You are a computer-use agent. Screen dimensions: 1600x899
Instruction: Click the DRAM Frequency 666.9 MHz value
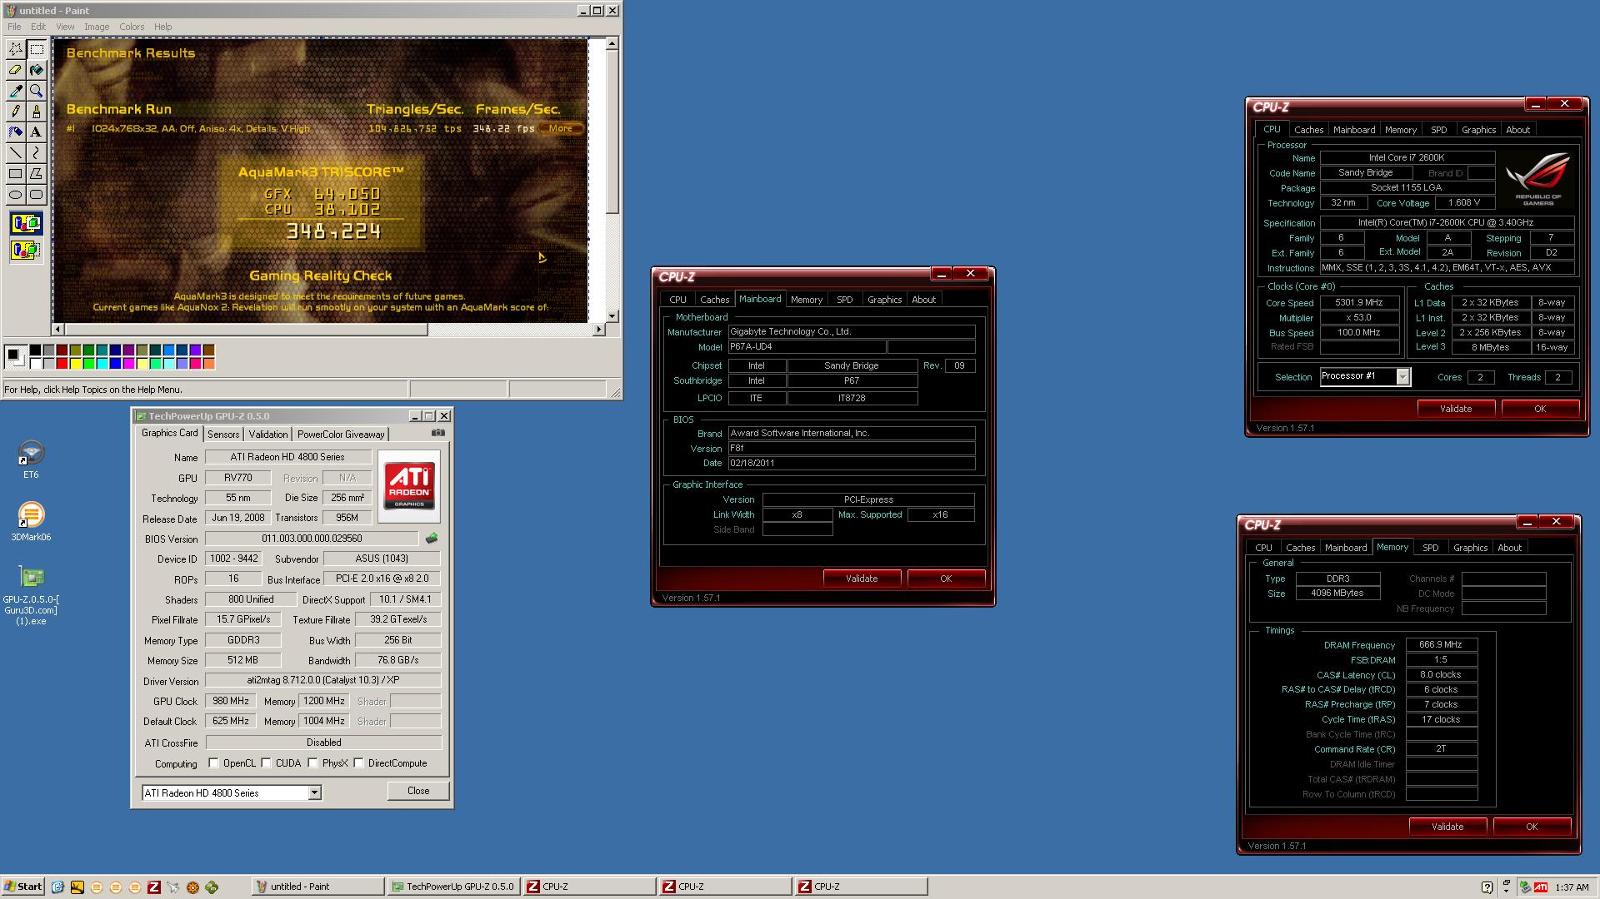coord(1441,645)
